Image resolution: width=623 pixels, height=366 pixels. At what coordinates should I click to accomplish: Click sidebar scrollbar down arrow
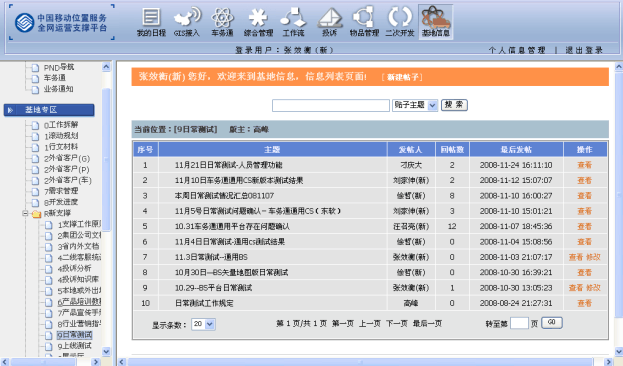pos(106,351)
